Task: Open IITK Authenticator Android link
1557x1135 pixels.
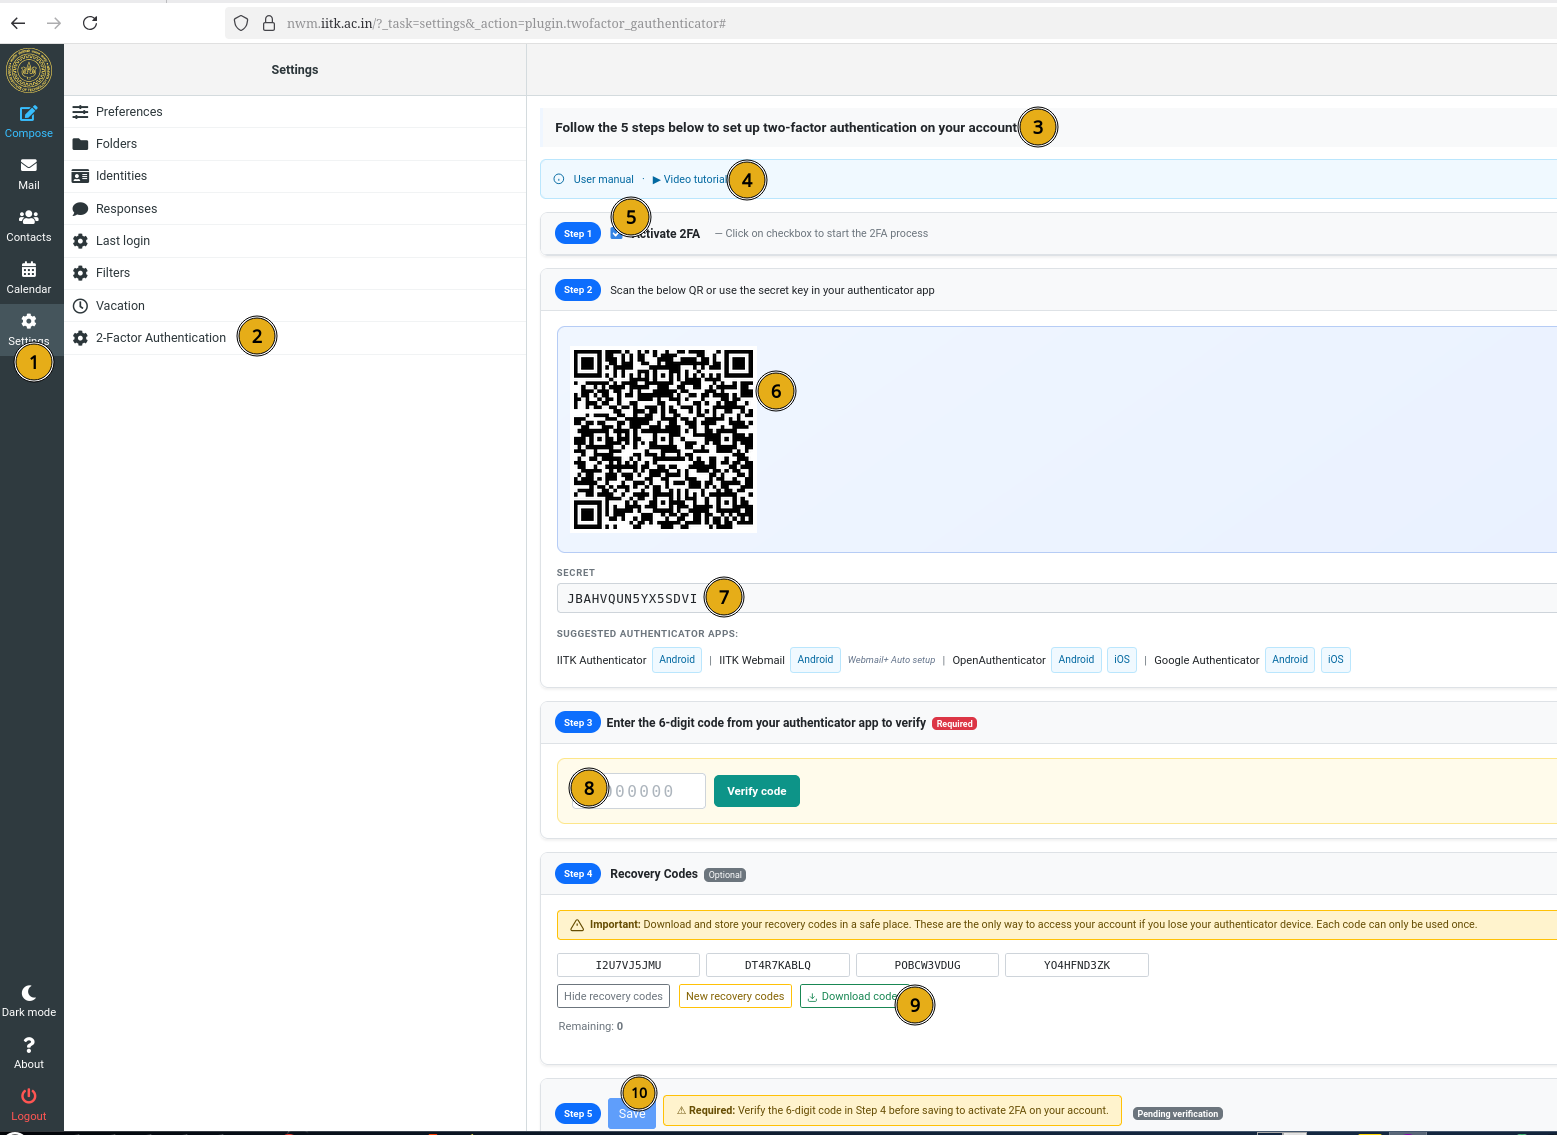Action: (x=677, y=660)
